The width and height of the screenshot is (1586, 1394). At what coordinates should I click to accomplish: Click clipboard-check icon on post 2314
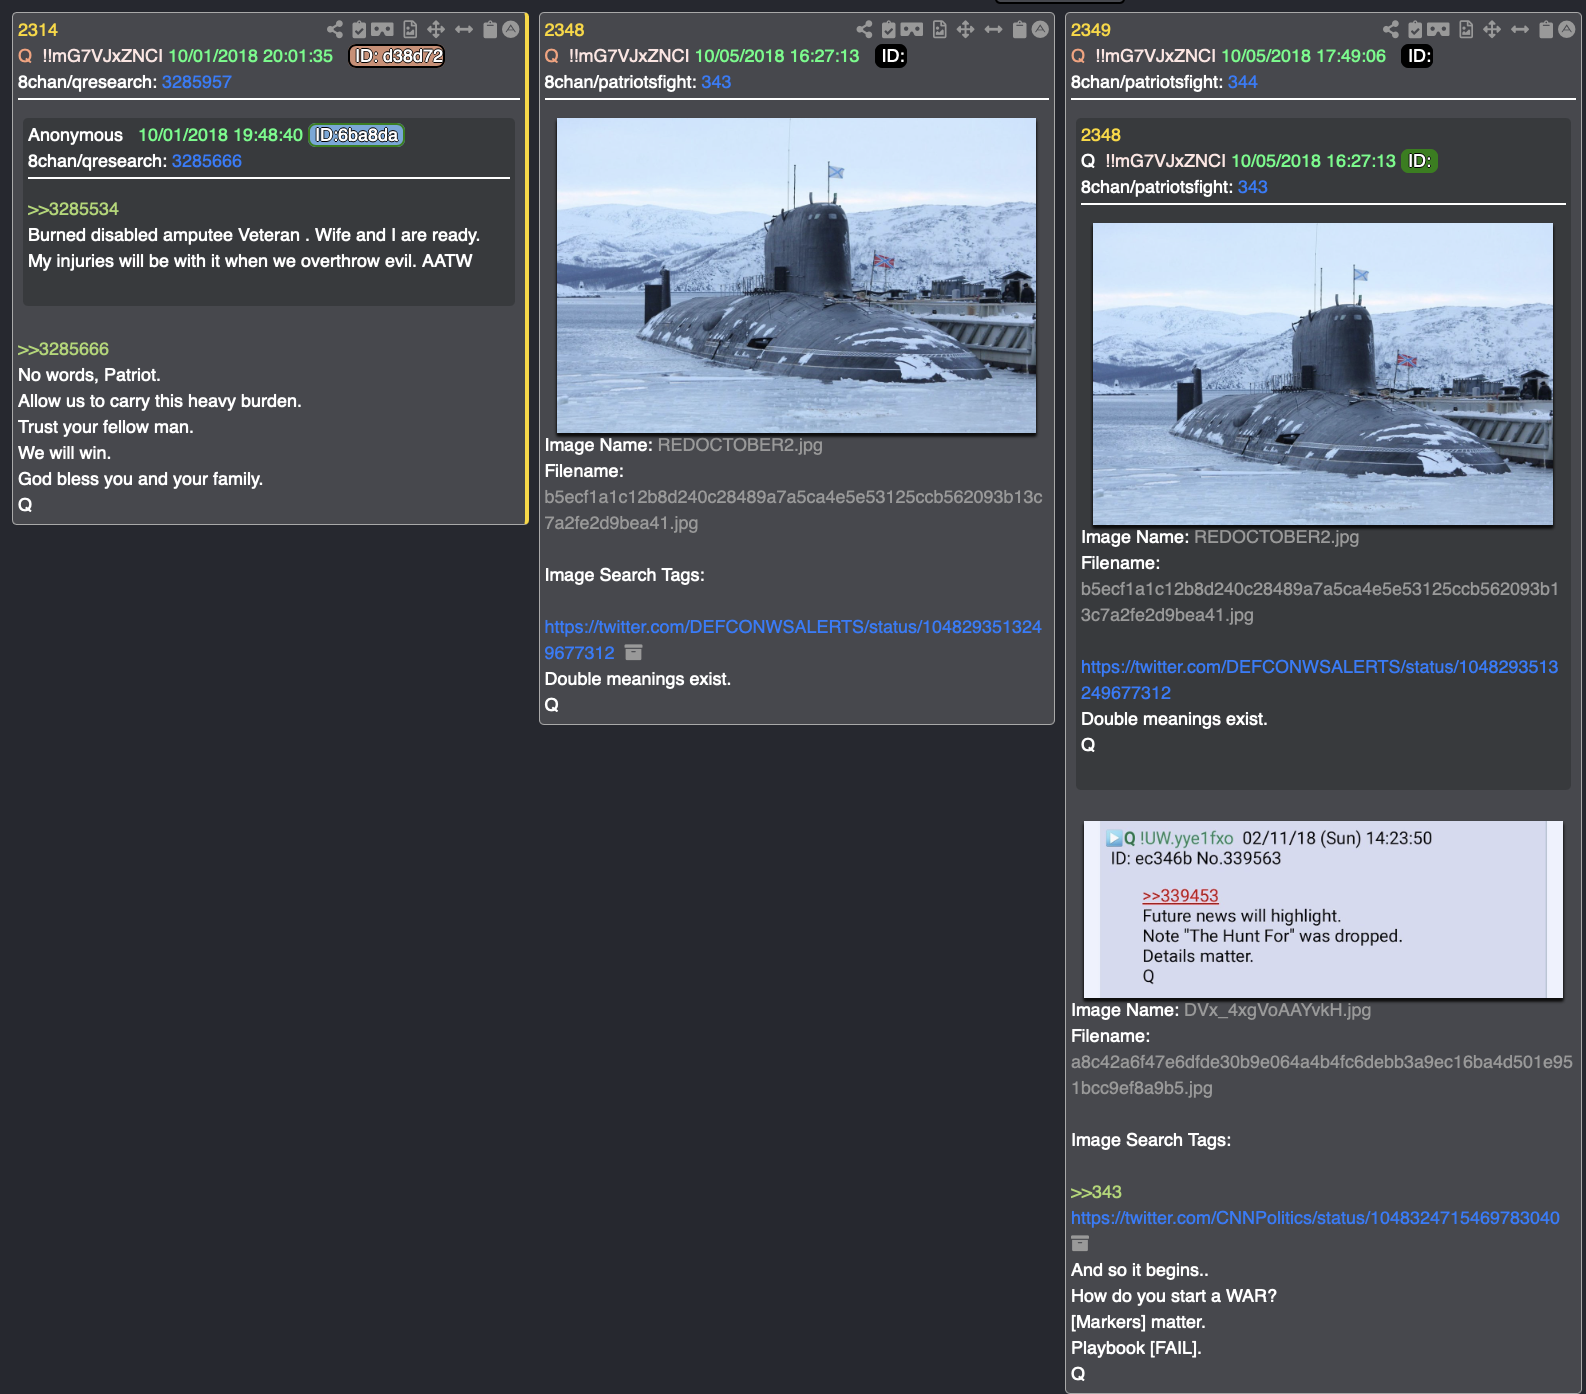pos(359,30)
